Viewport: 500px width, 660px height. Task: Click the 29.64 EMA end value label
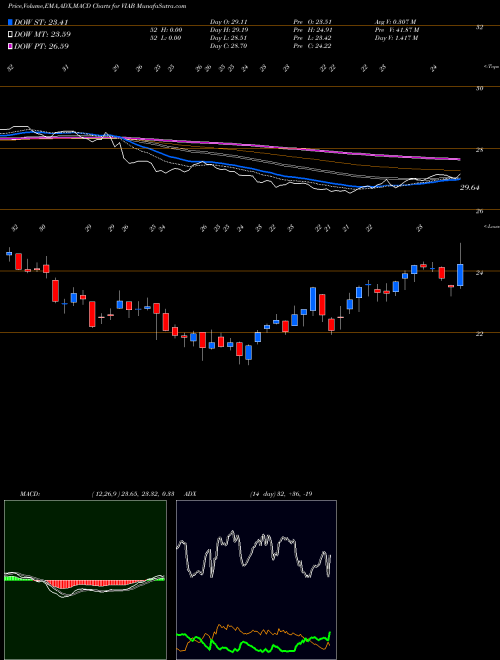pyautogui.click(x=470, y=188)
